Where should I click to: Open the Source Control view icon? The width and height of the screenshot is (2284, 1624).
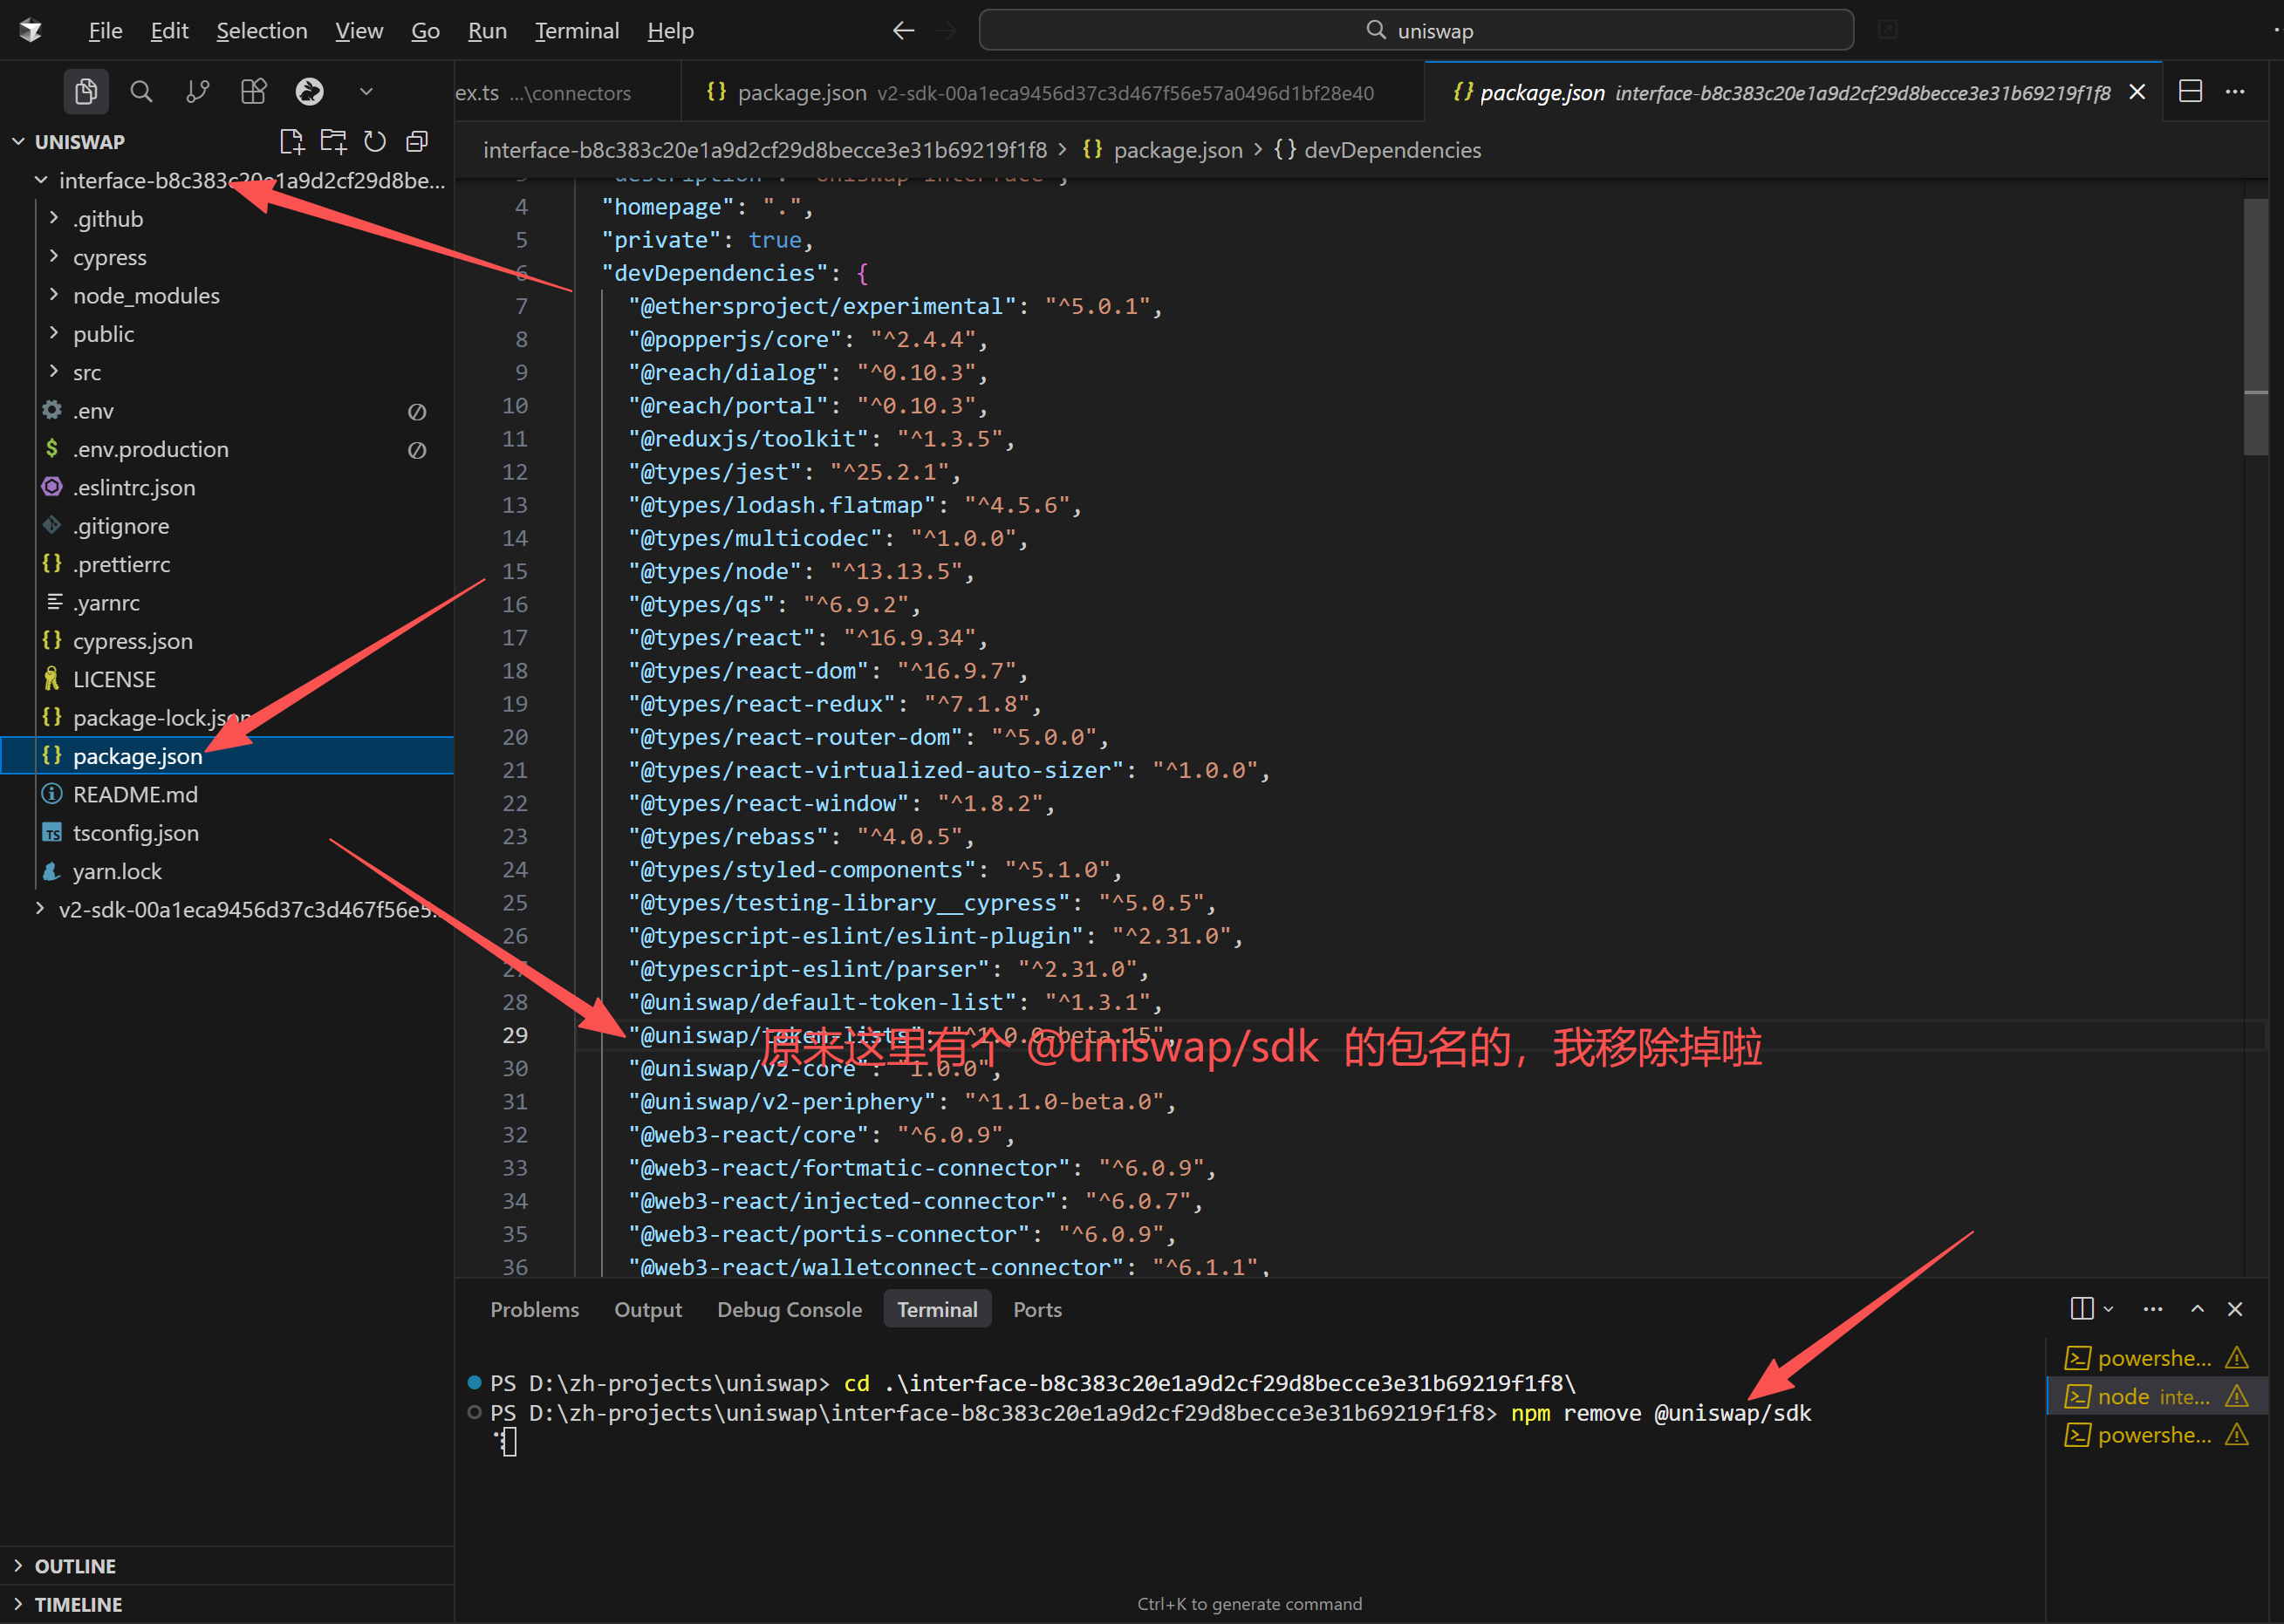(197, 92)
